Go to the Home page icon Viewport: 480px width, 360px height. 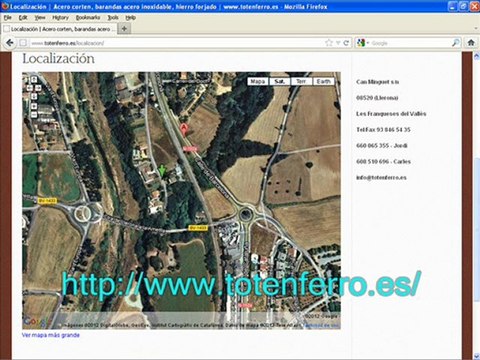pyautogui.click(x=471, y=43)
